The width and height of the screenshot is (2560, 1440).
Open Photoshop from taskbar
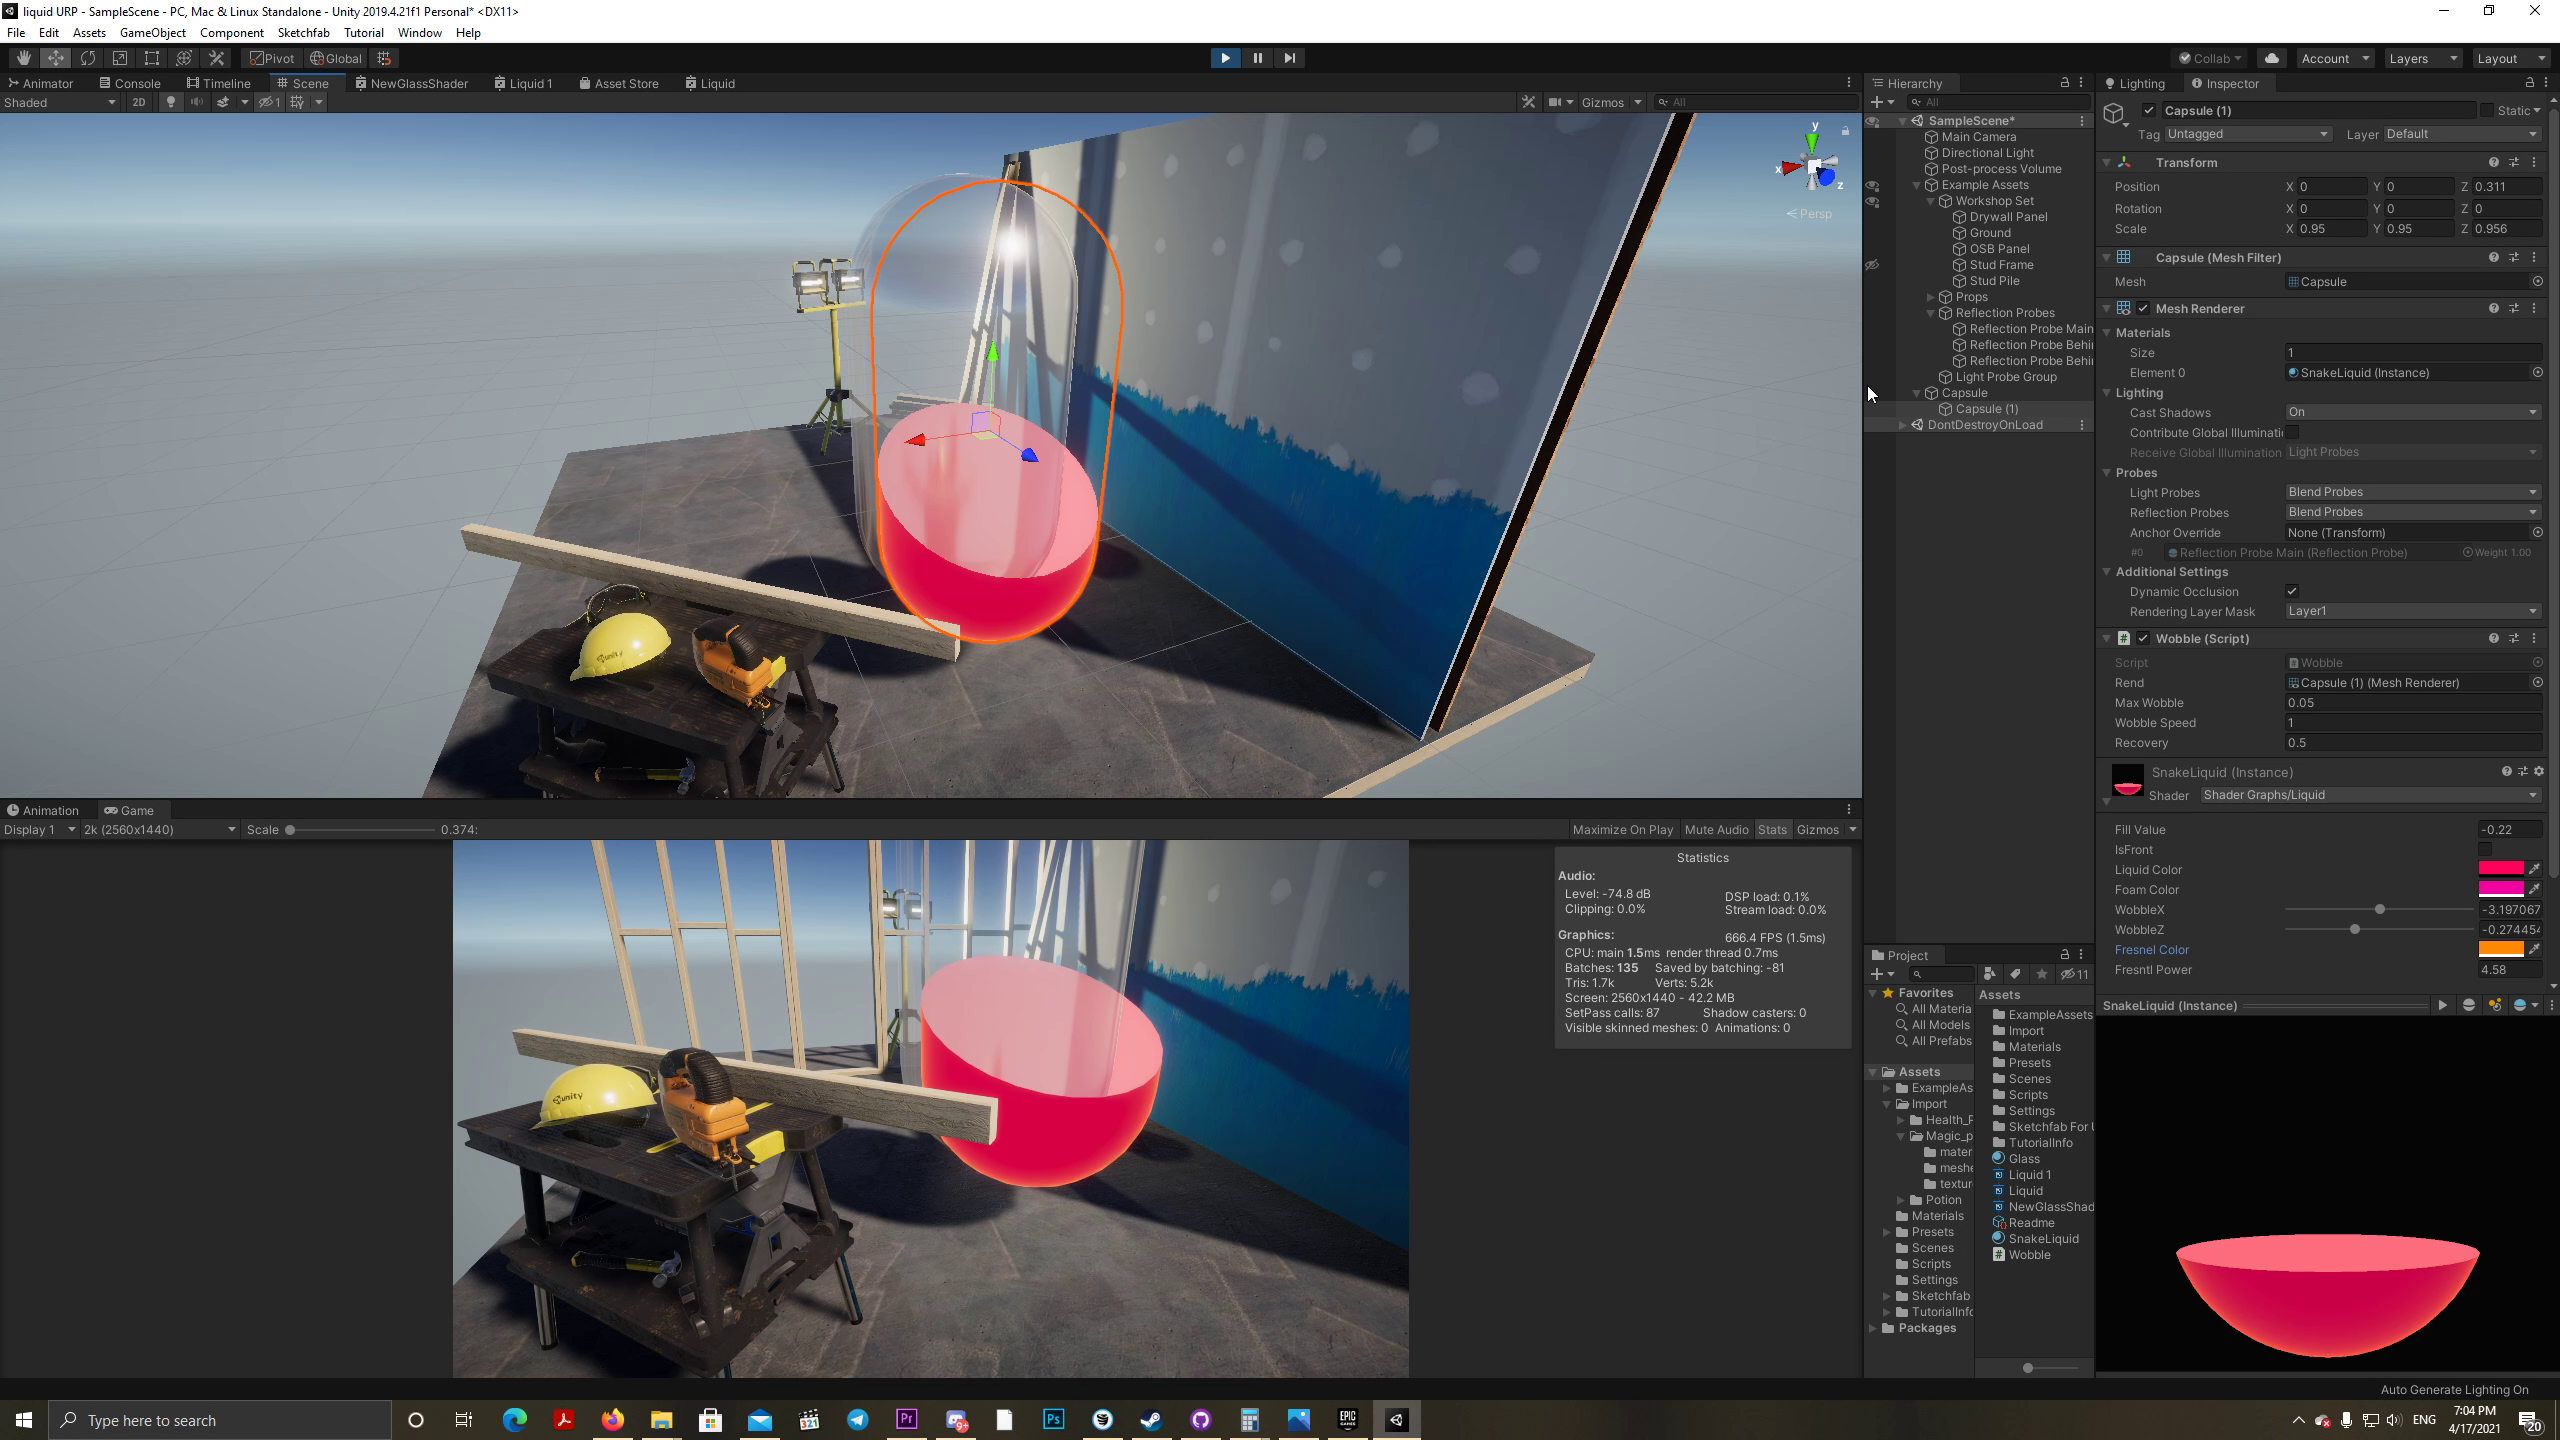click(x=1053, y=1420)
